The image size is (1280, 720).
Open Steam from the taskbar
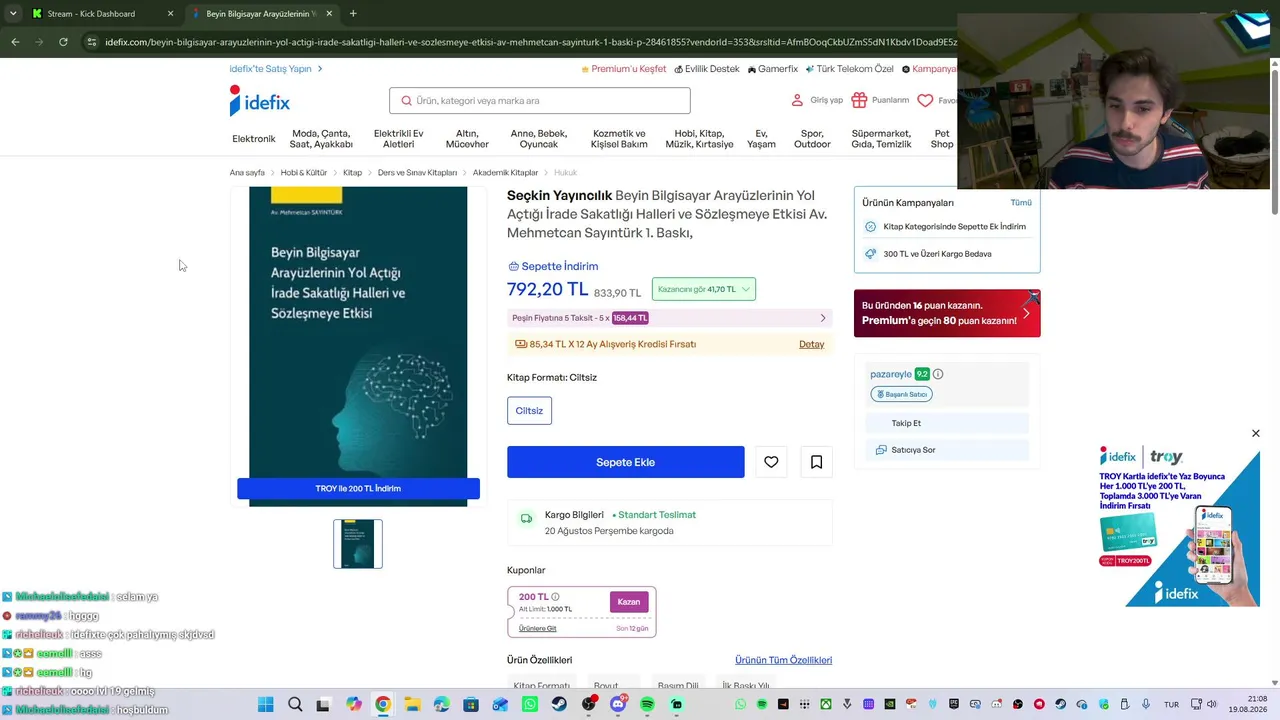tap(559, 705)
